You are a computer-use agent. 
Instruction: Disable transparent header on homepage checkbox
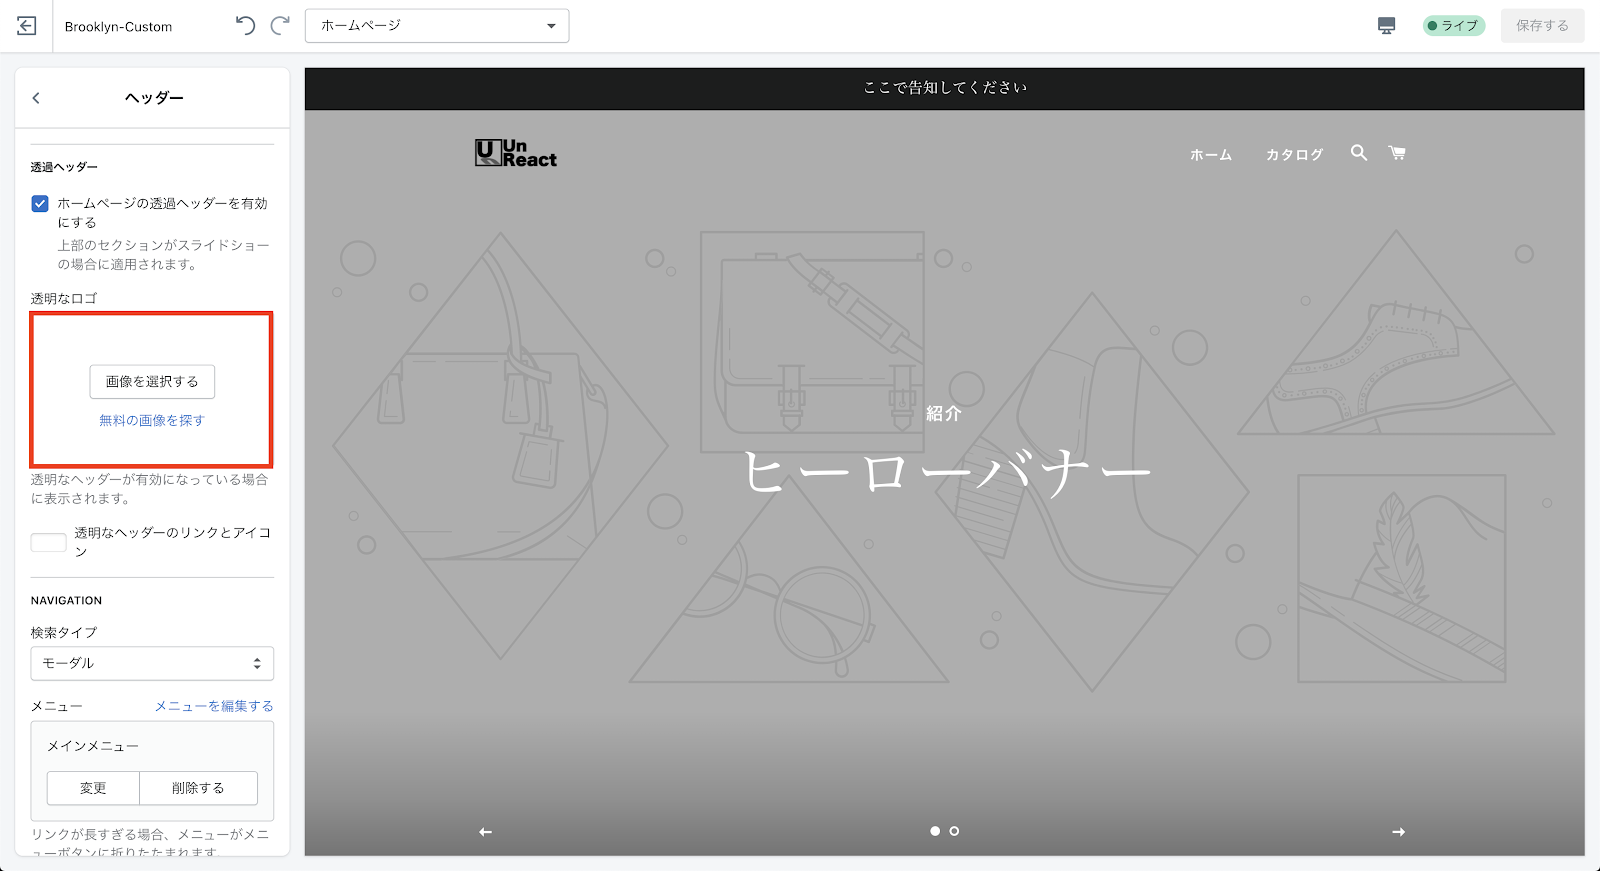pos(40,204)
